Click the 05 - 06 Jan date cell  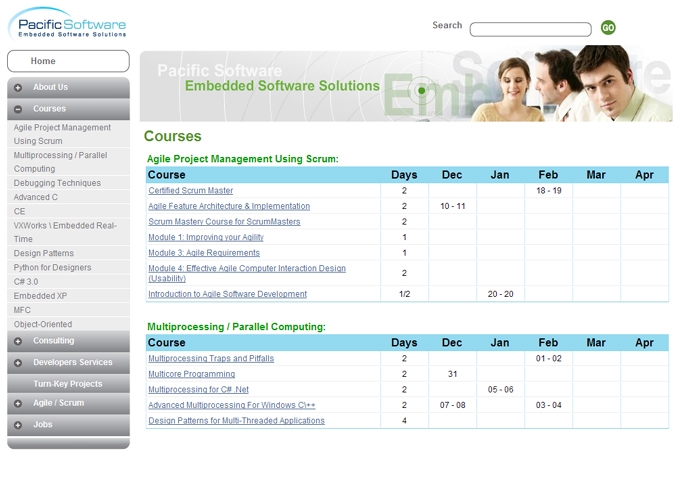pyautogui.click(x=500, y=390)
